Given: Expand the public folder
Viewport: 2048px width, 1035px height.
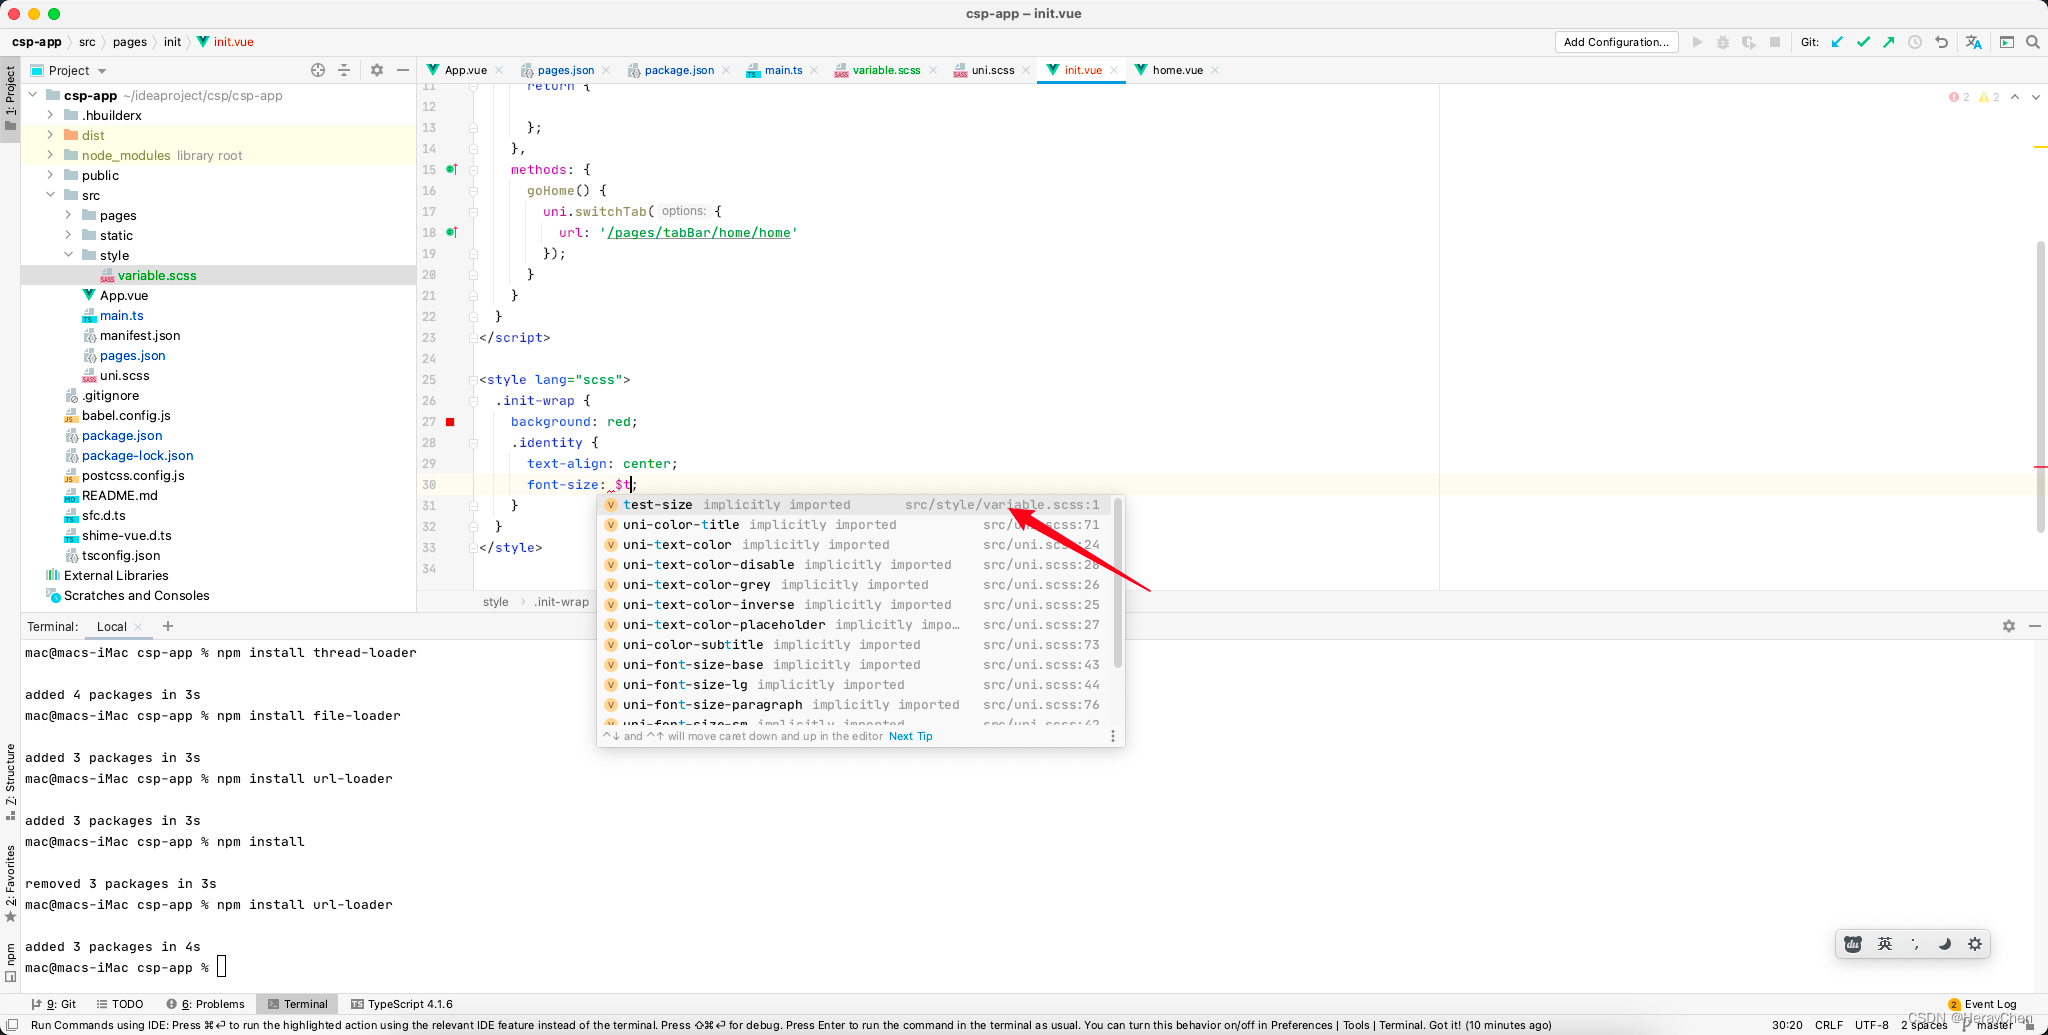Looking at the screenshot, I should (50, 175).
